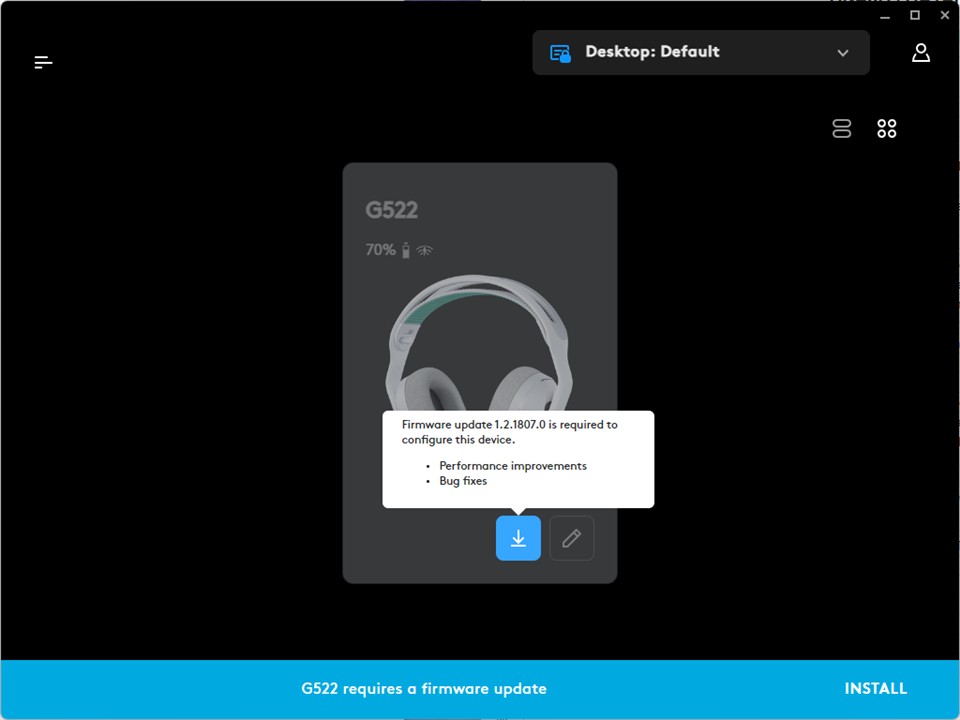Minimize the G HUB window
The width and height of the screenshot is (960, 720).
[884, 15]
